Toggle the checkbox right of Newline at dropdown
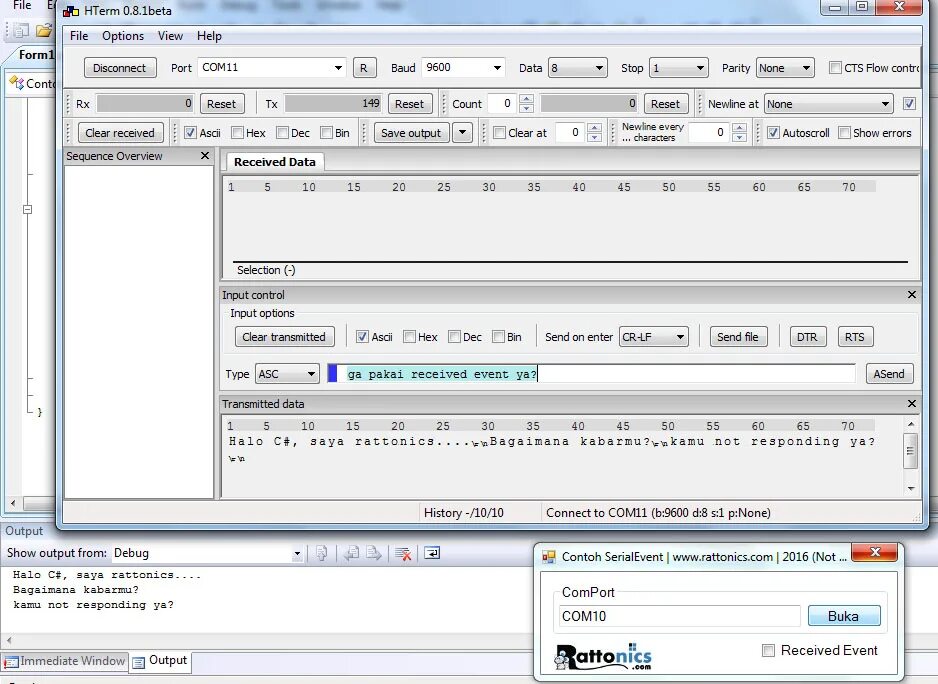Image resolution: width=938 pixels, height=684 pixels. (x=909, y=104)
